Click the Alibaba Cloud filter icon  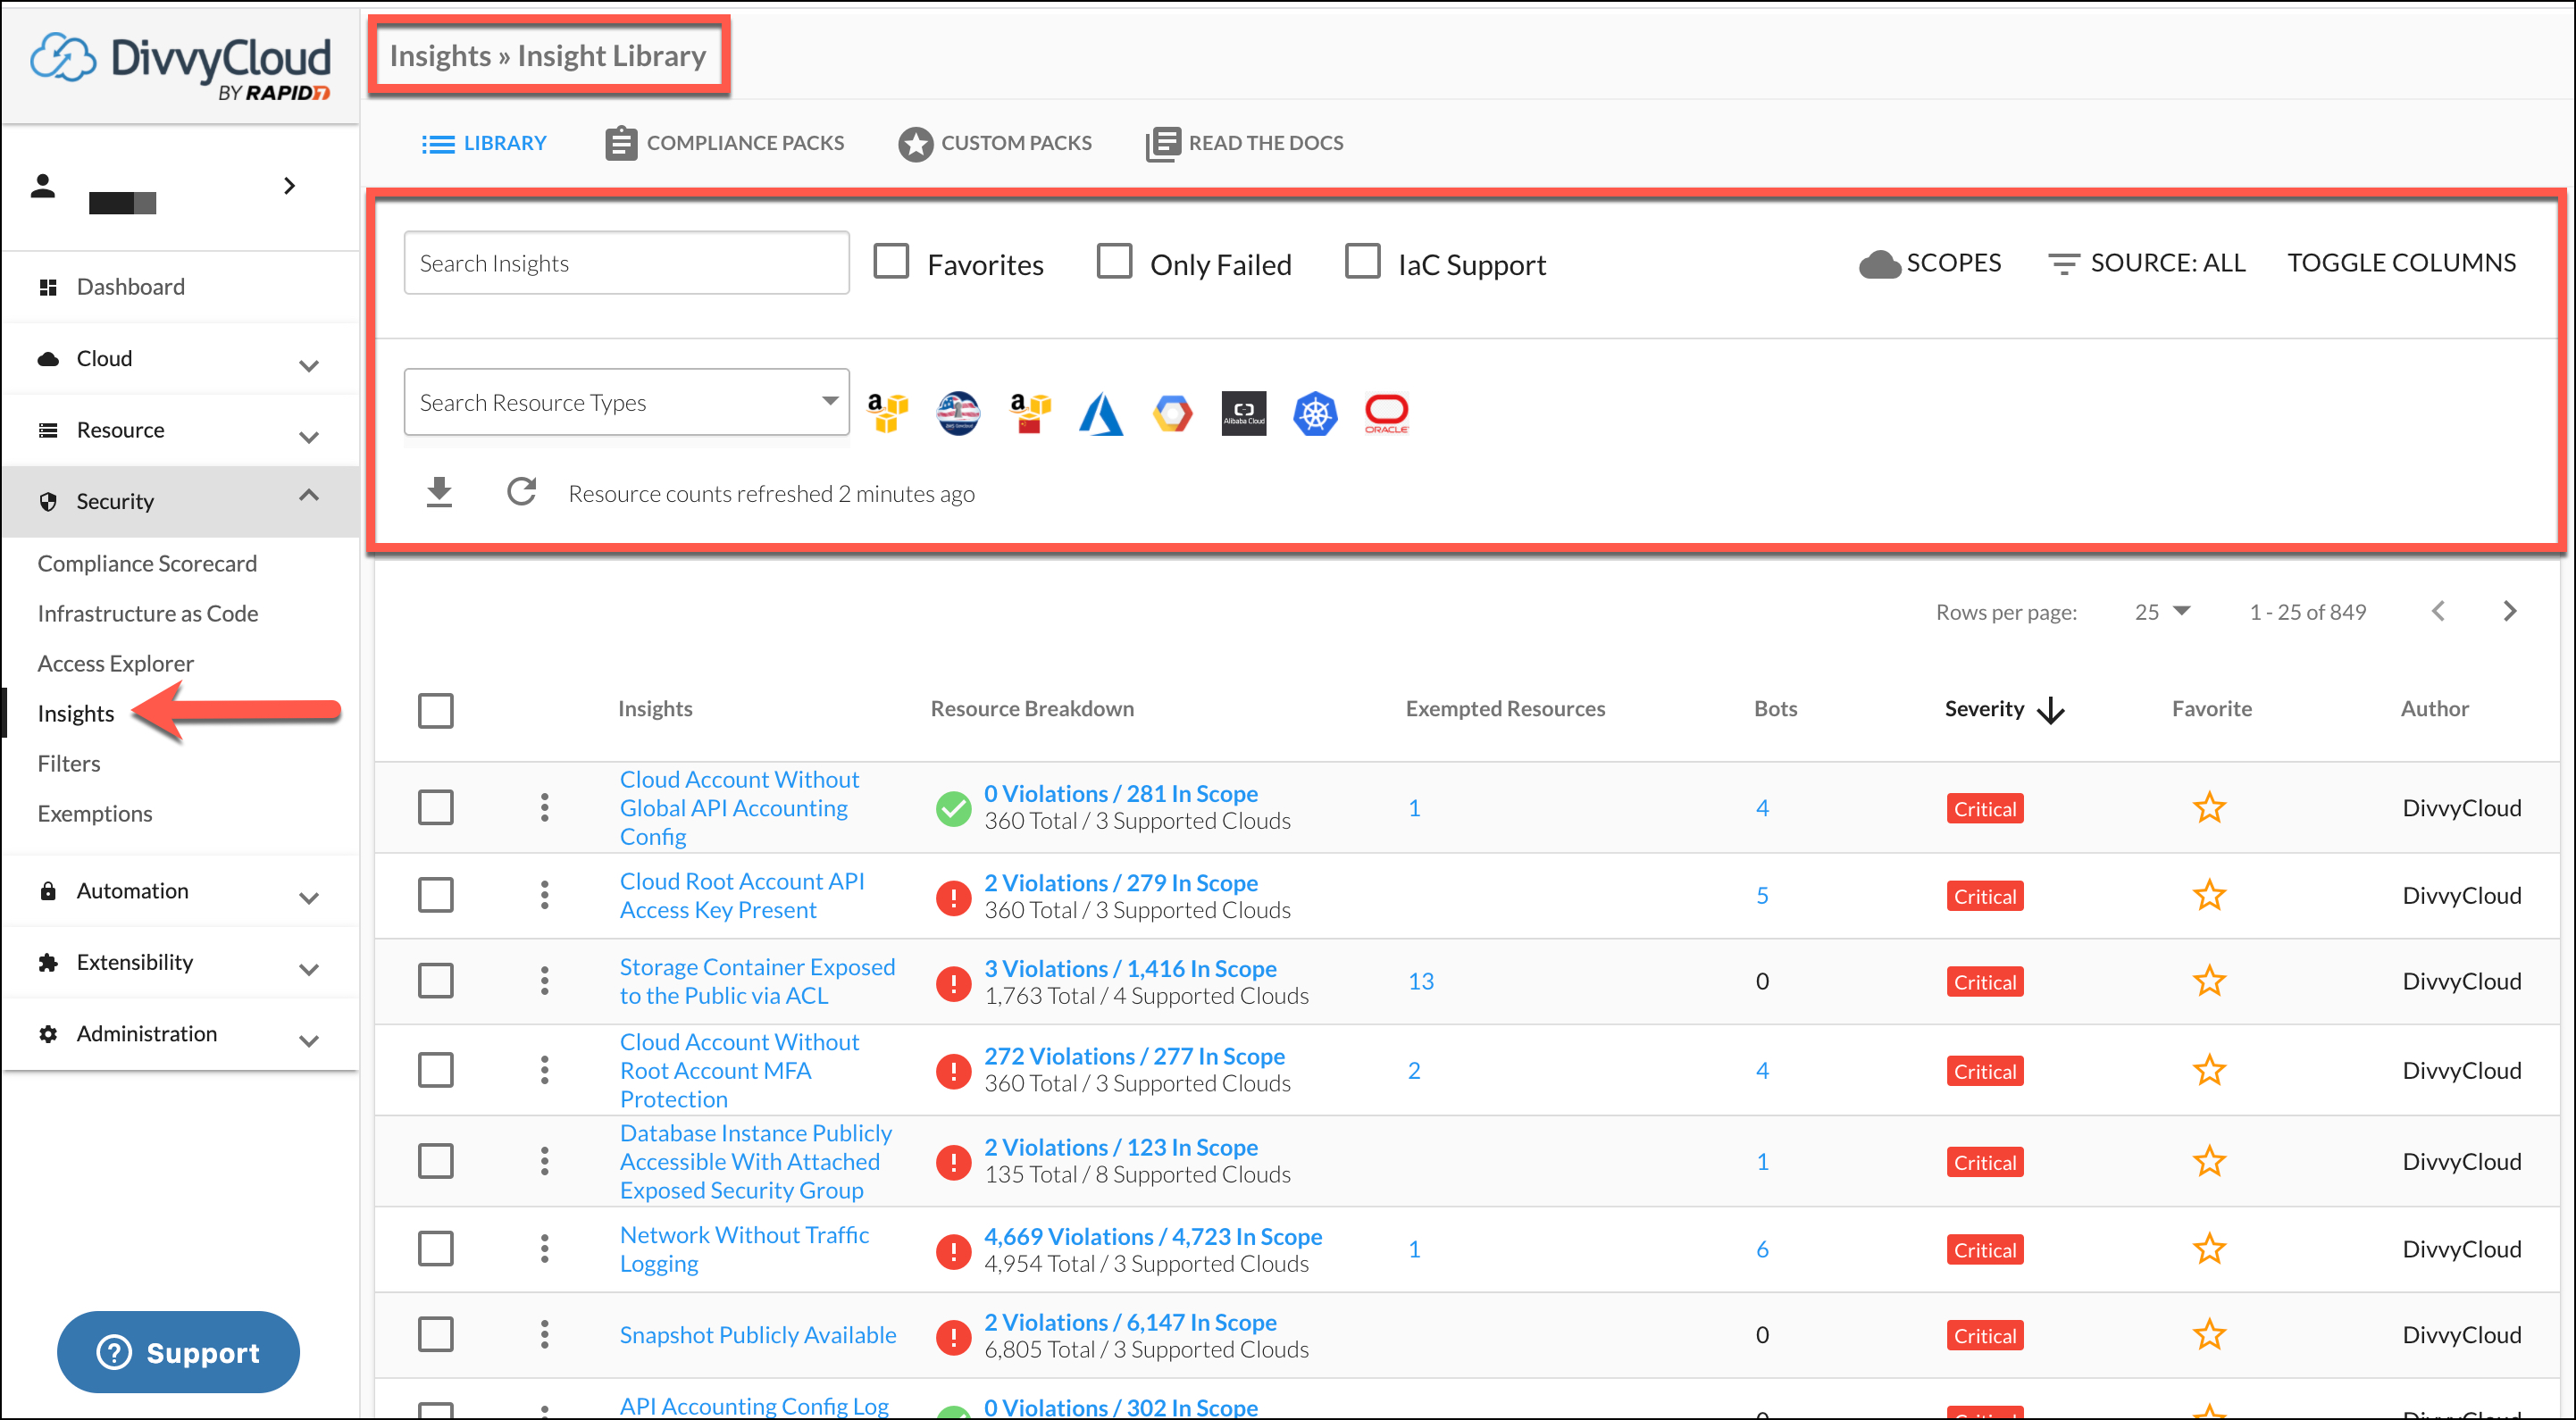[1244, 413]
